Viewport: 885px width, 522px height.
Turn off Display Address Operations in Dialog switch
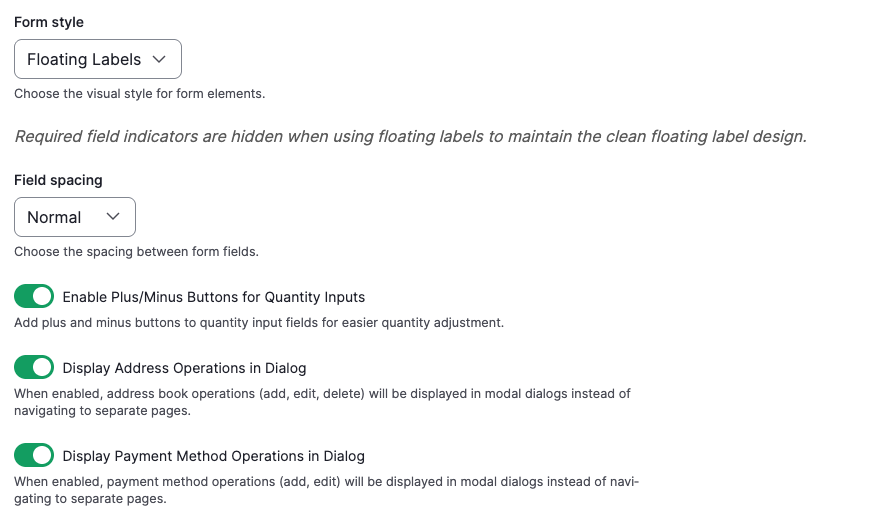coord(34,368)
